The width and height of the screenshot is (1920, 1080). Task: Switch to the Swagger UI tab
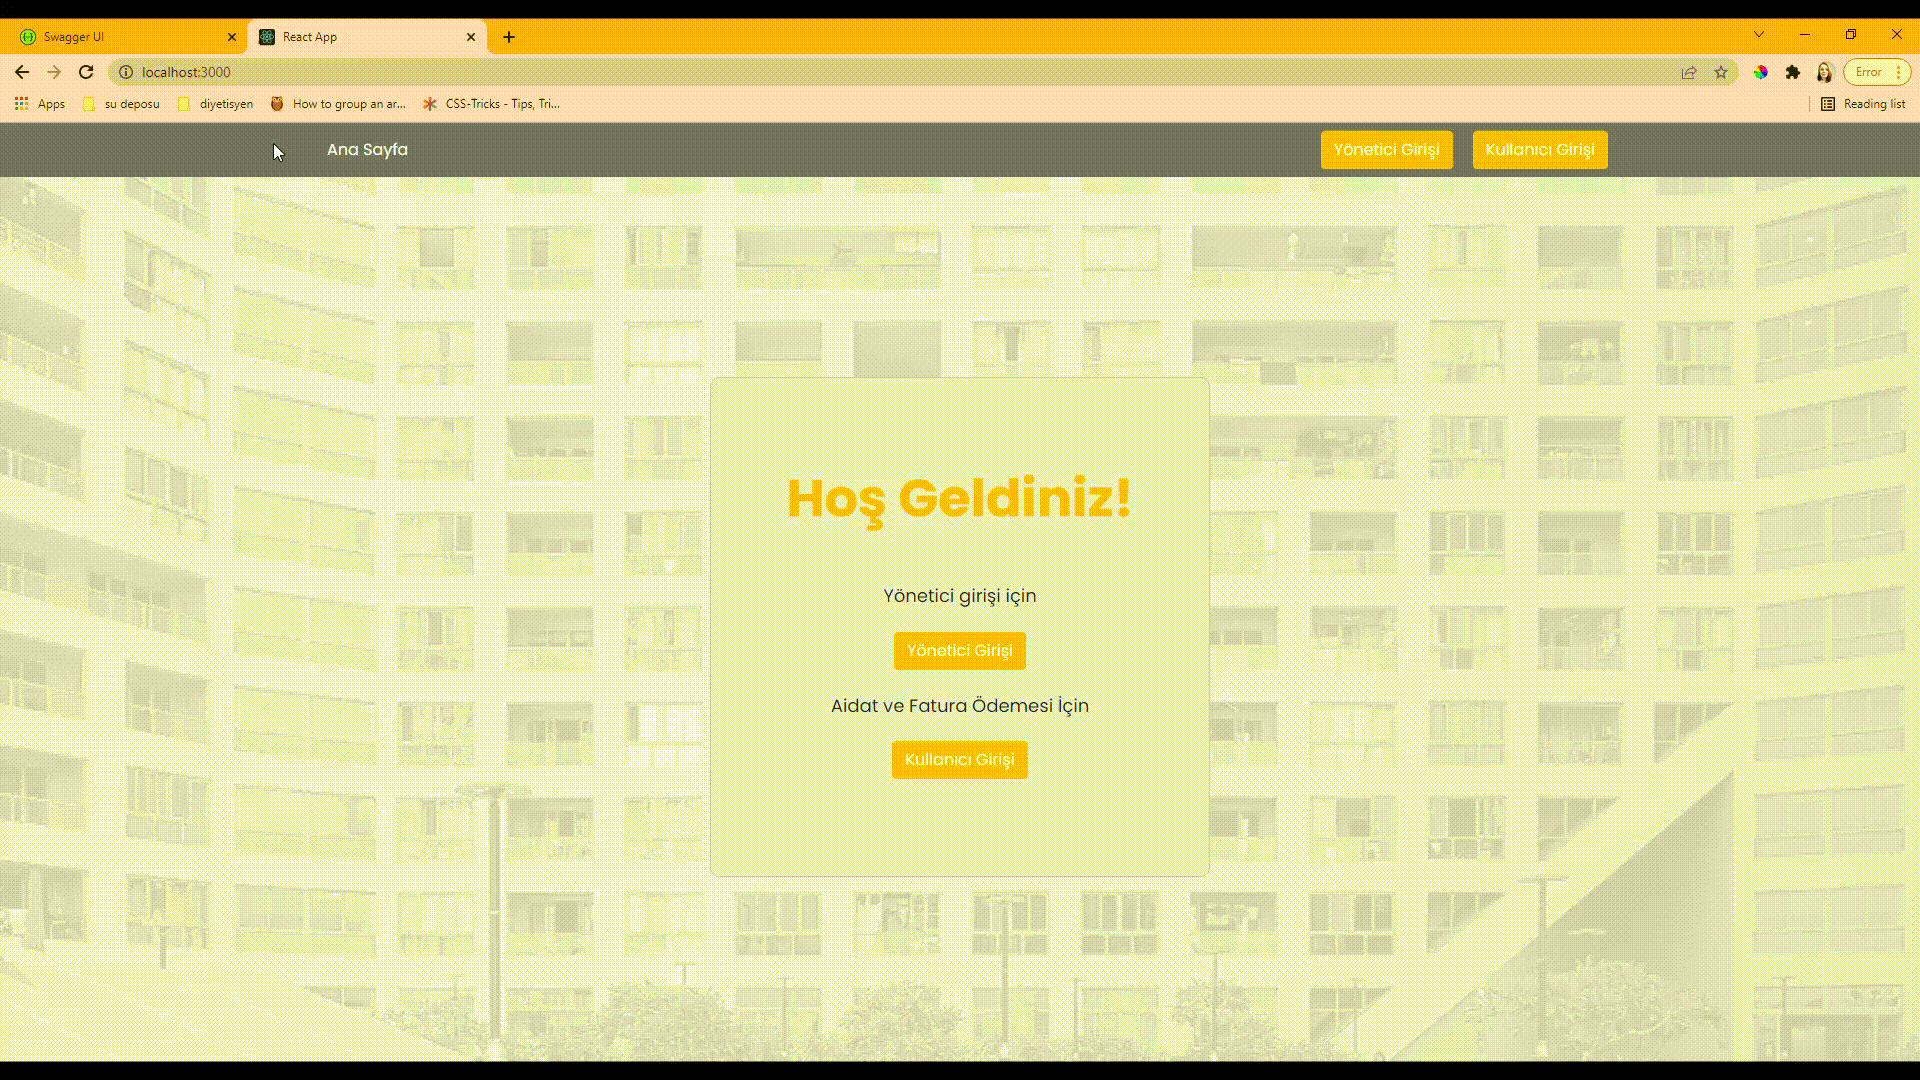(120, 37)
